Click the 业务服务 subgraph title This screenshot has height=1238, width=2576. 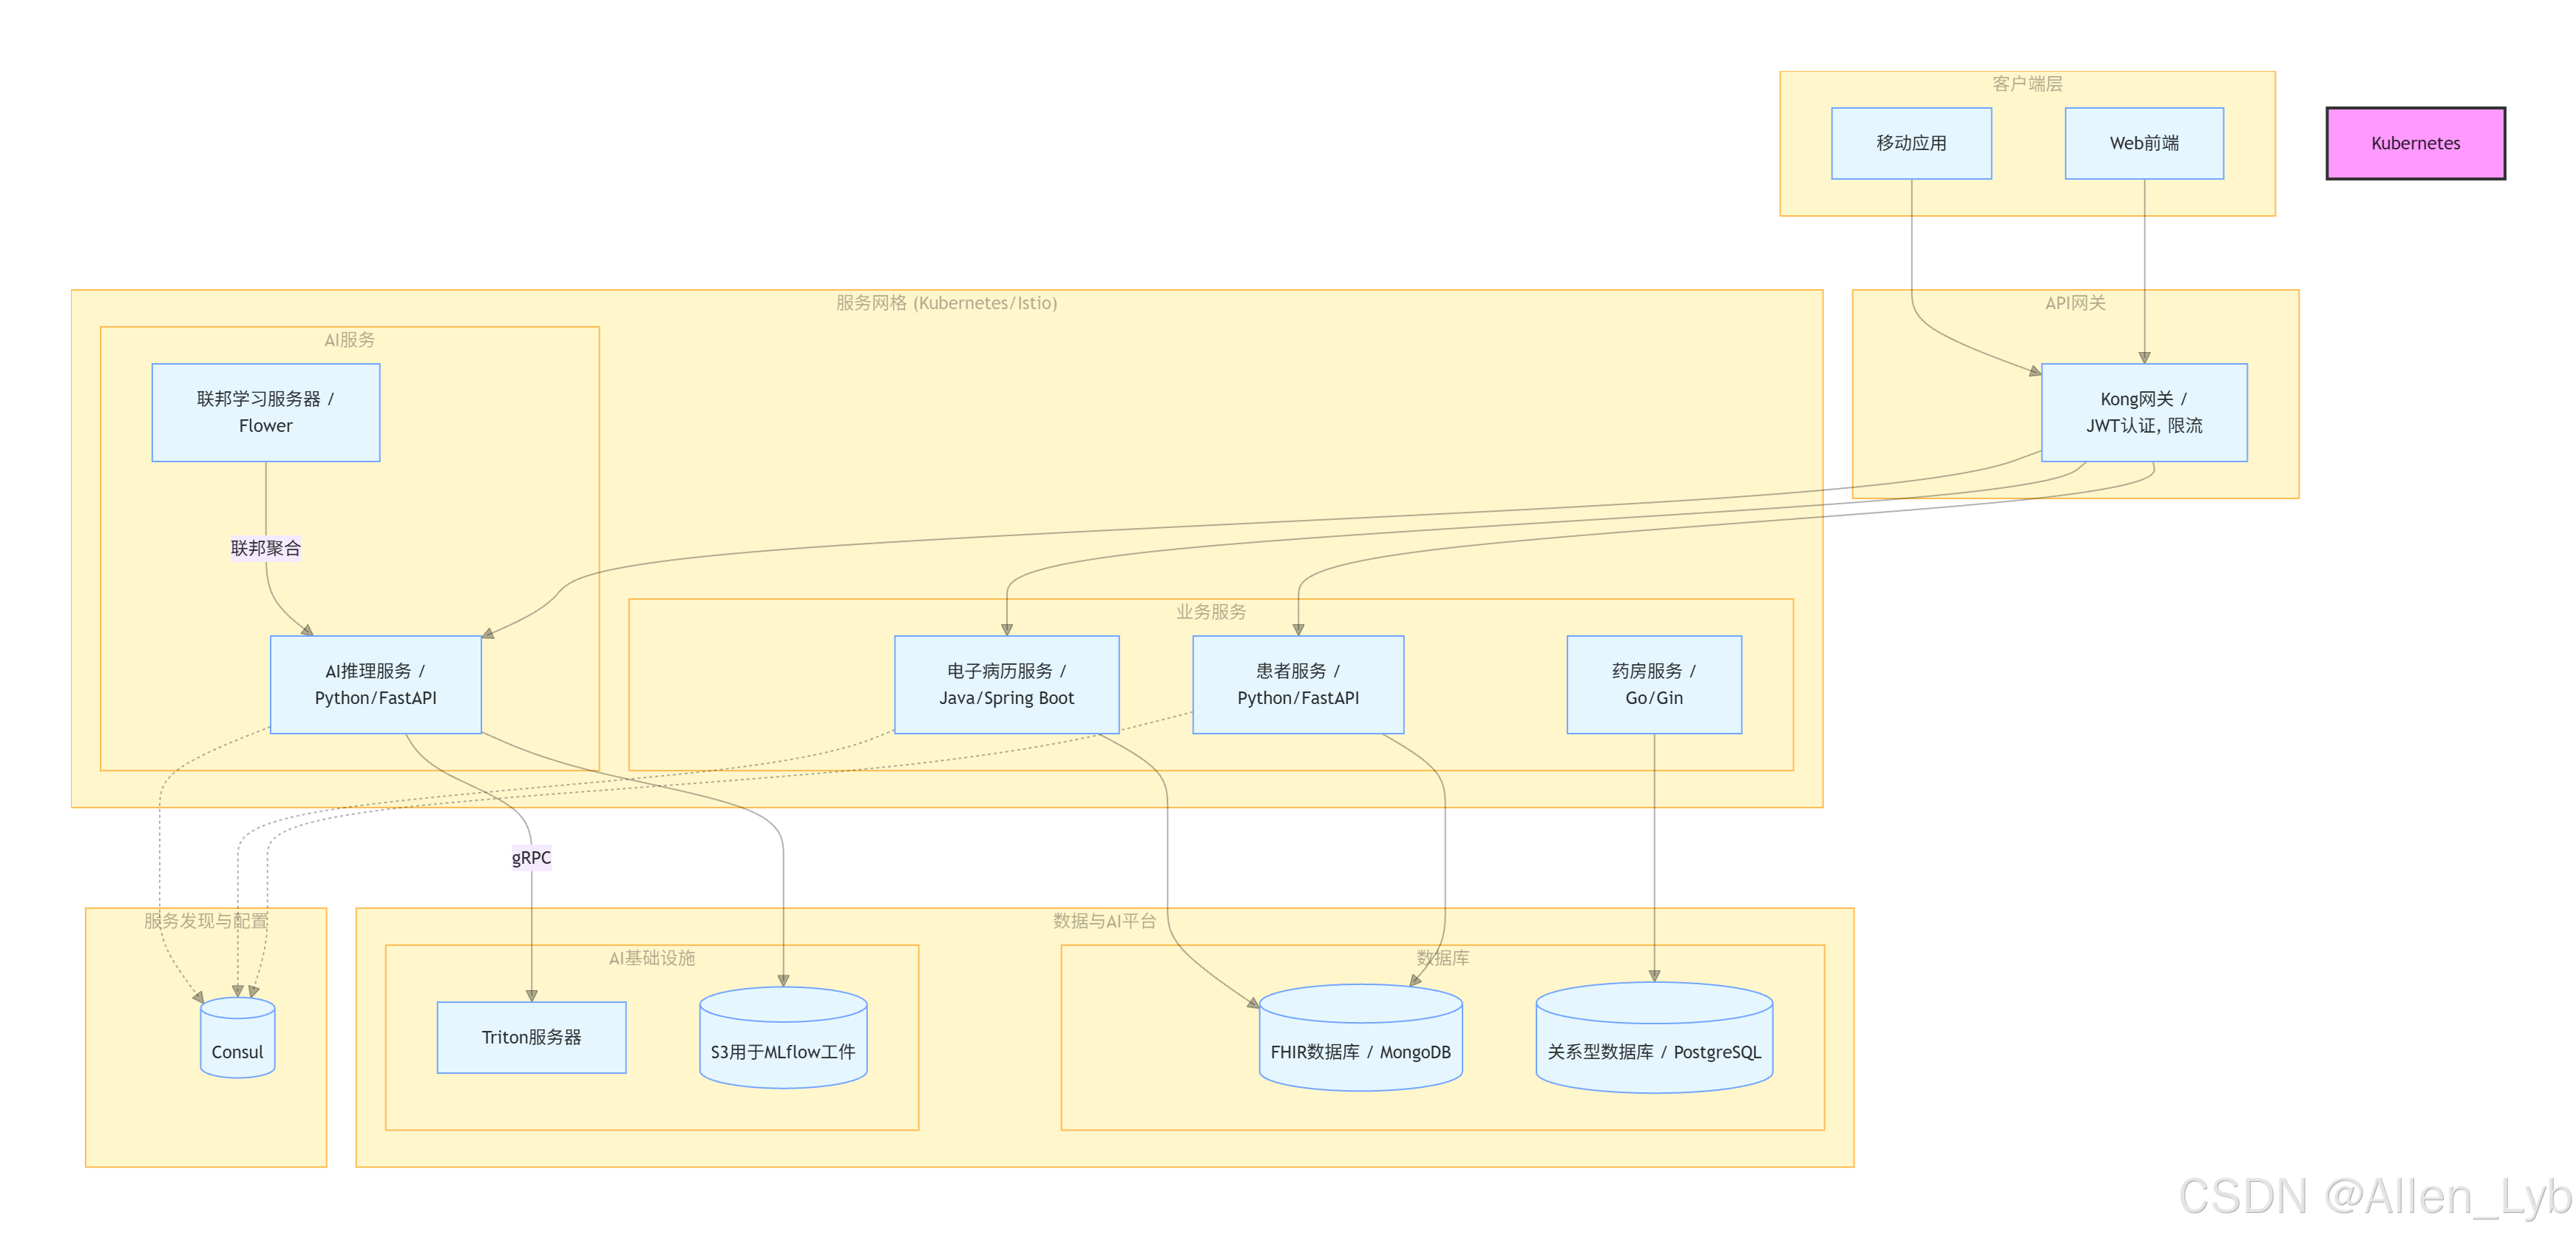[1210, 612]
